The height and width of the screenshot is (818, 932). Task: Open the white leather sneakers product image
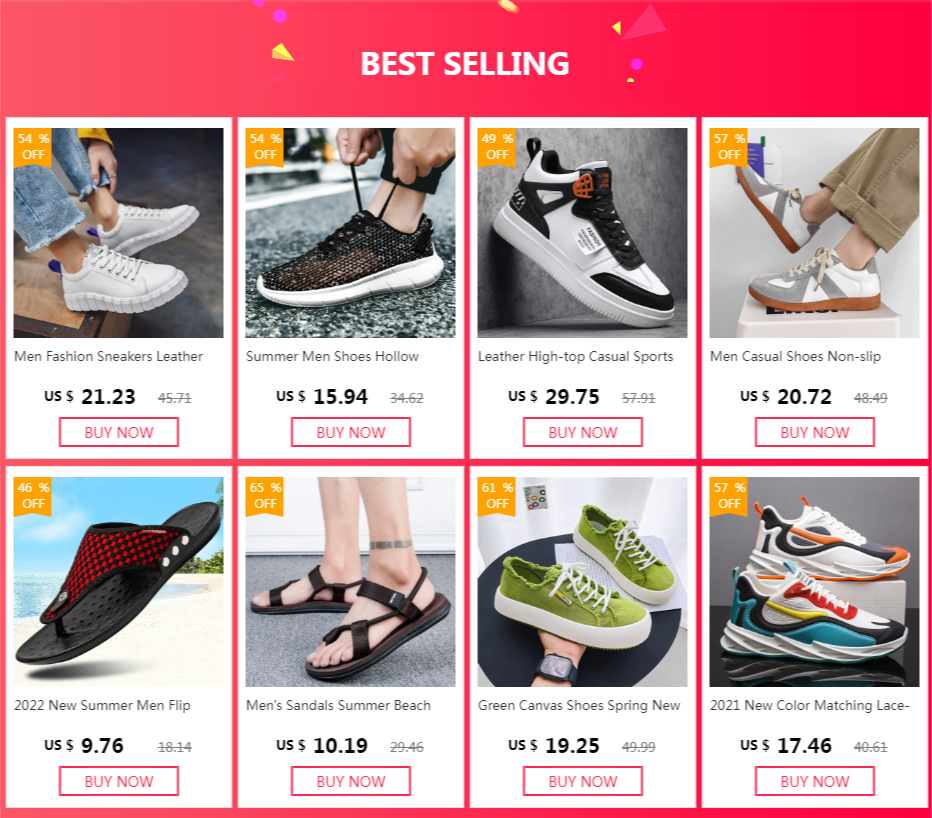pos(119,233)
